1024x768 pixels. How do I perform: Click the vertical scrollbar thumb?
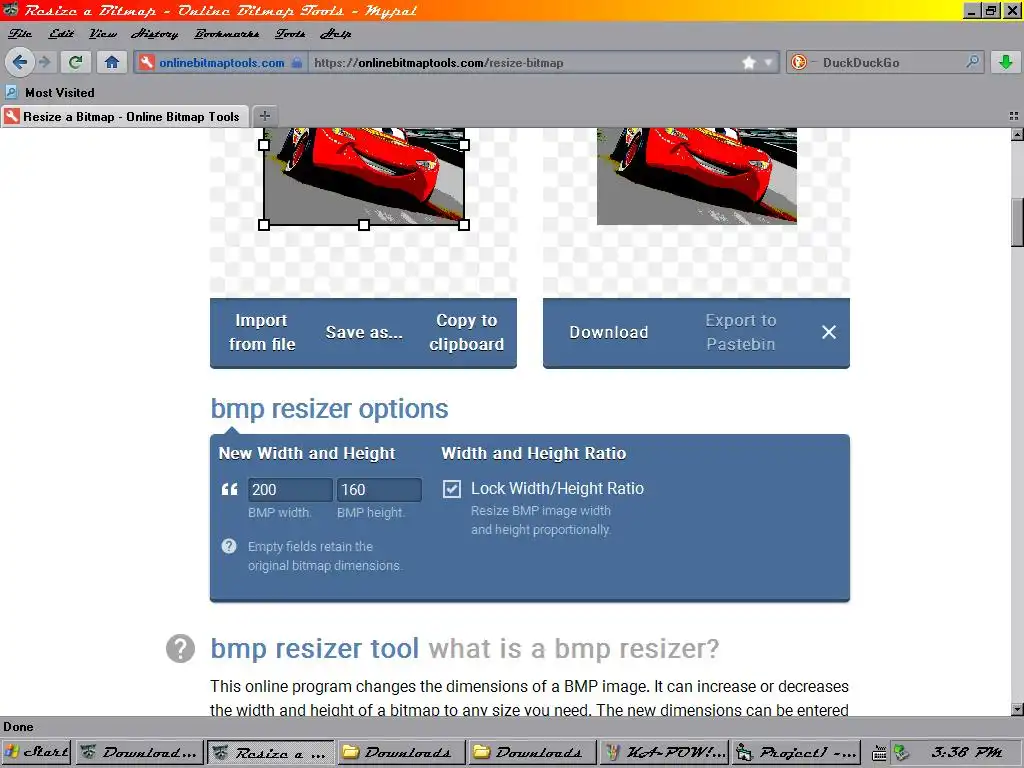(x=1017, y=222)
